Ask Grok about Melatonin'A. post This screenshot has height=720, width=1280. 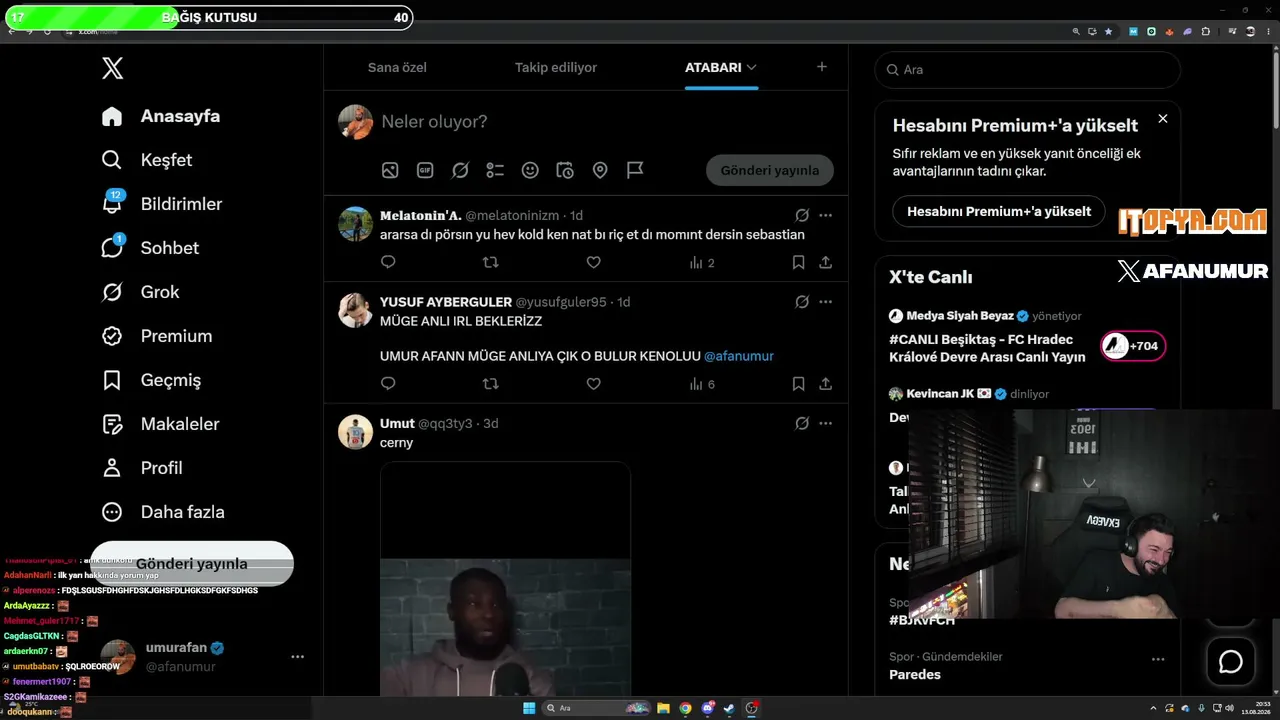pos(802,215)
